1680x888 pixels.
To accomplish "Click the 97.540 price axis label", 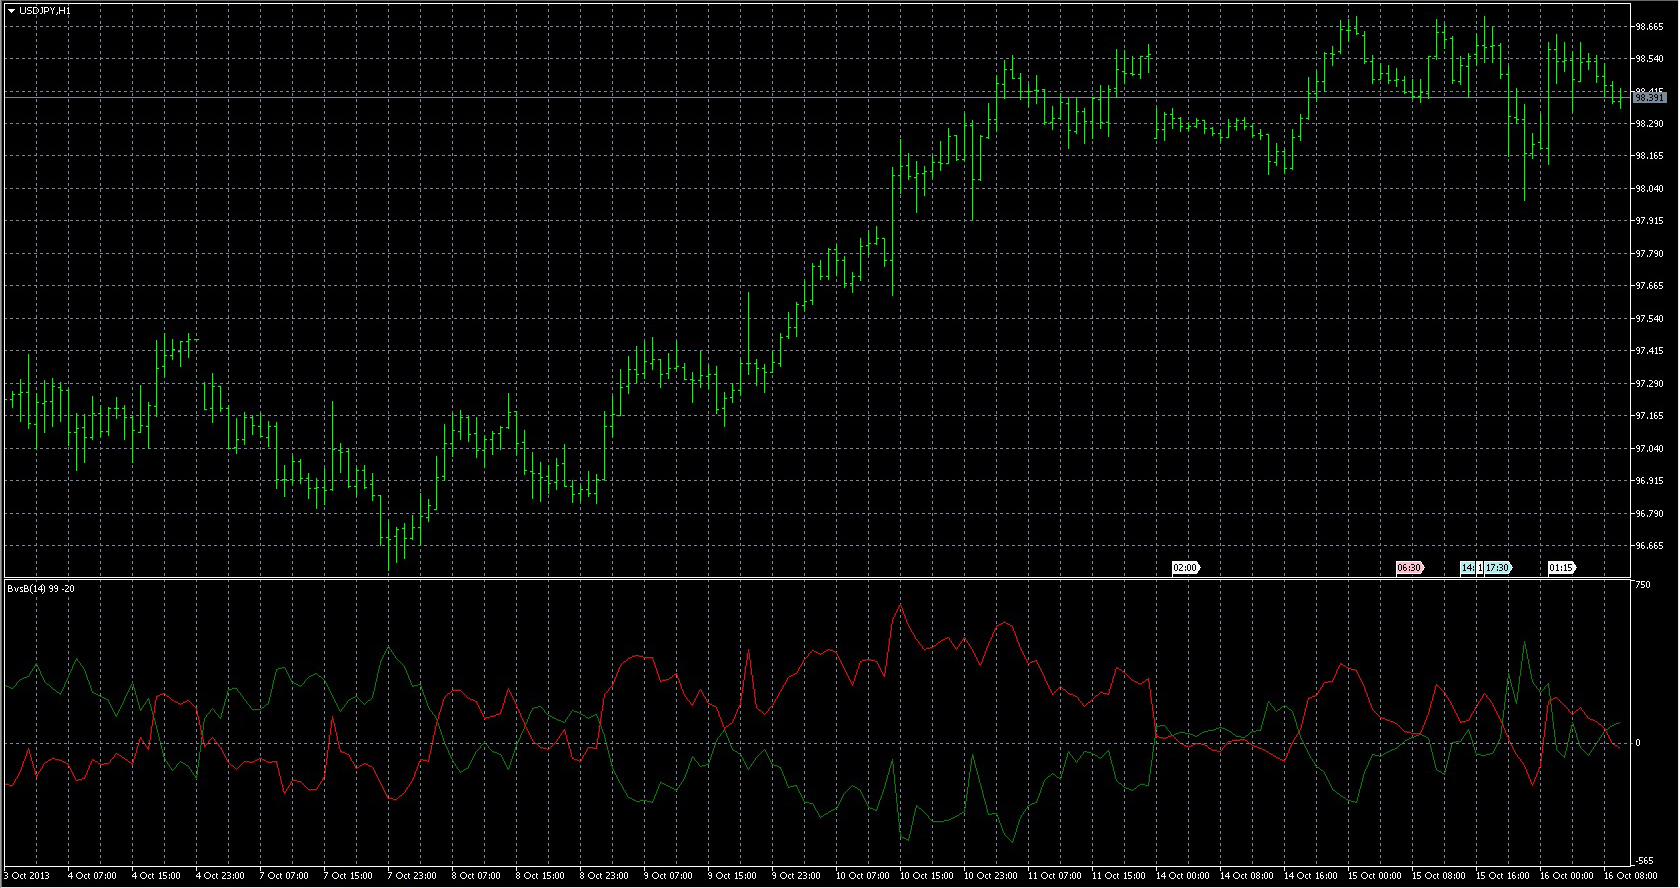I will (x=1649, y=319).
